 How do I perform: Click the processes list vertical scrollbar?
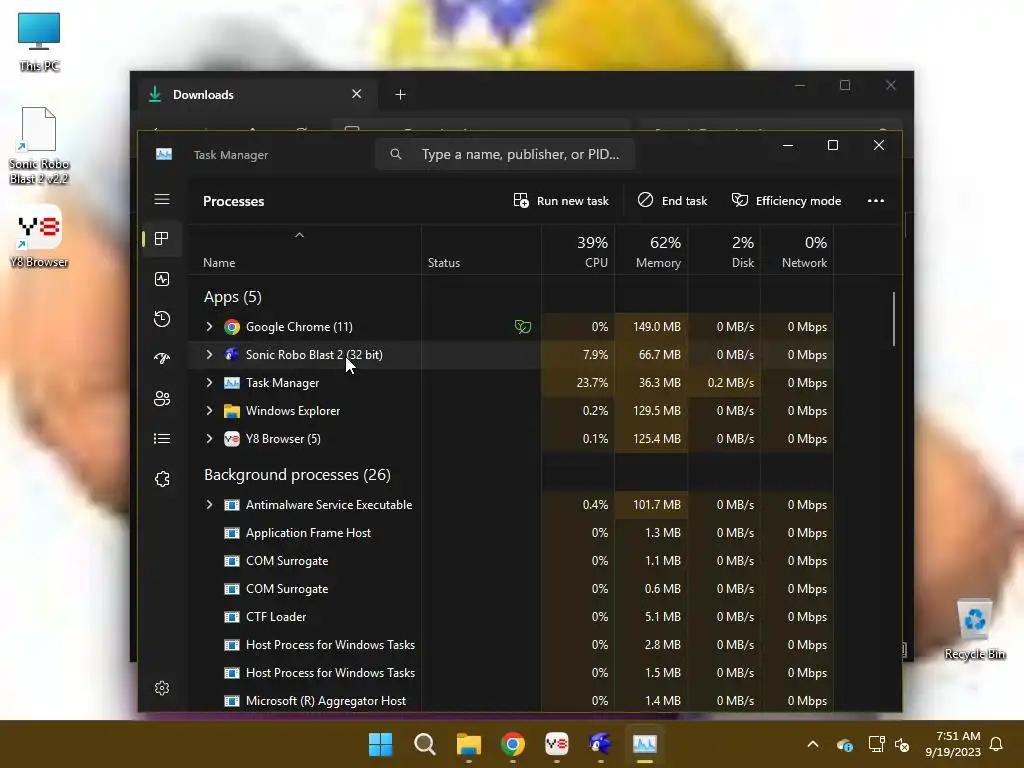click(894, 319)
